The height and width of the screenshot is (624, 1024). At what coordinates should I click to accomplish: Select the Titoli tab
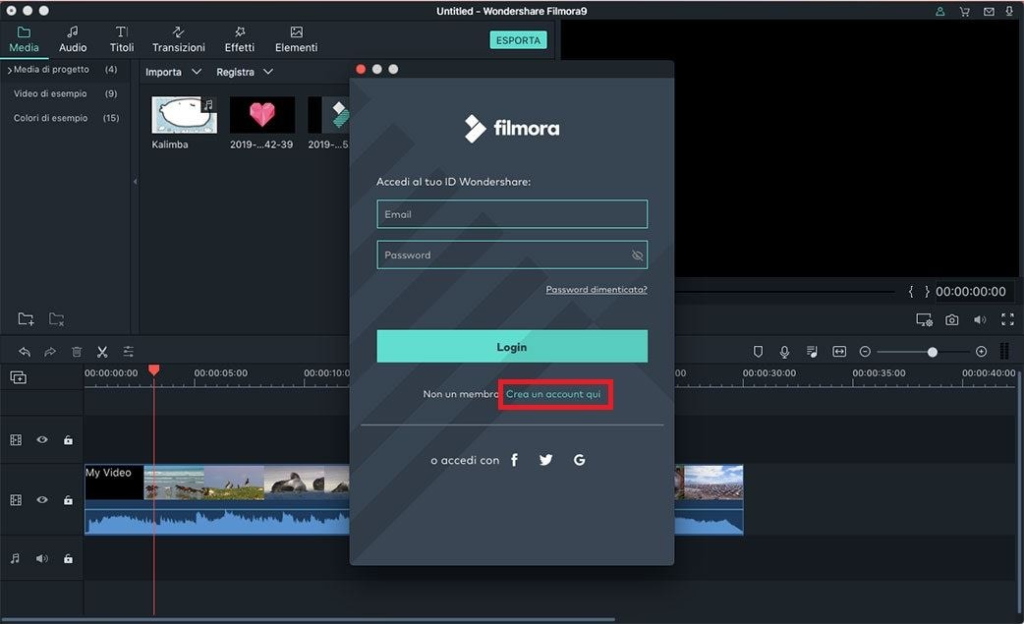pos(121,40)
